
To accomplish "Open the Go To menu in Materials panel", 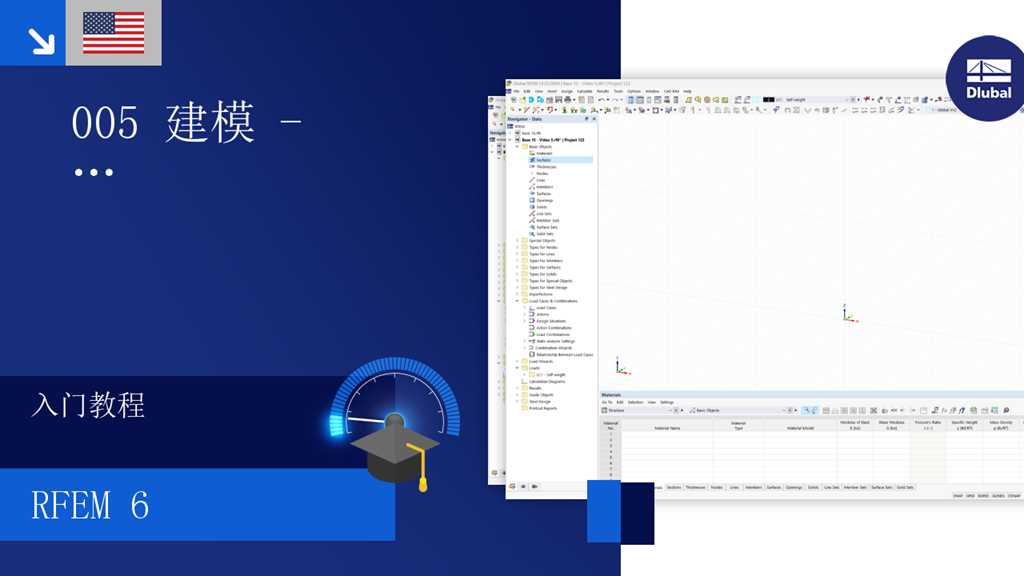I will point(607,402).
